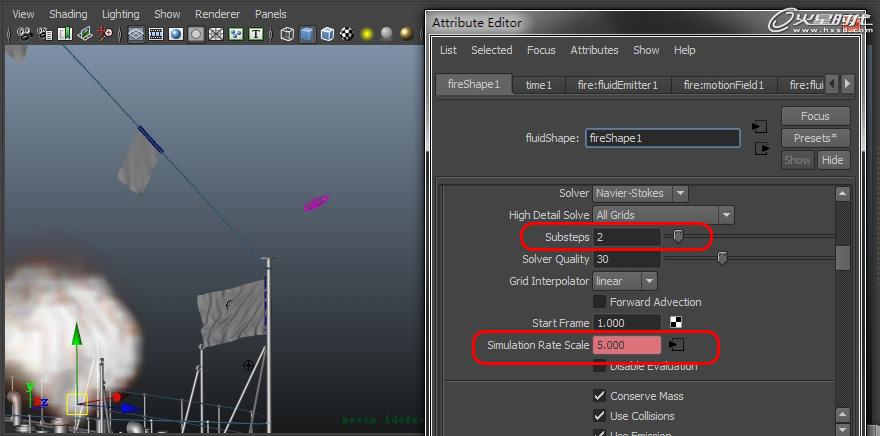Open the View menu in viewport panel

(23, 14)
